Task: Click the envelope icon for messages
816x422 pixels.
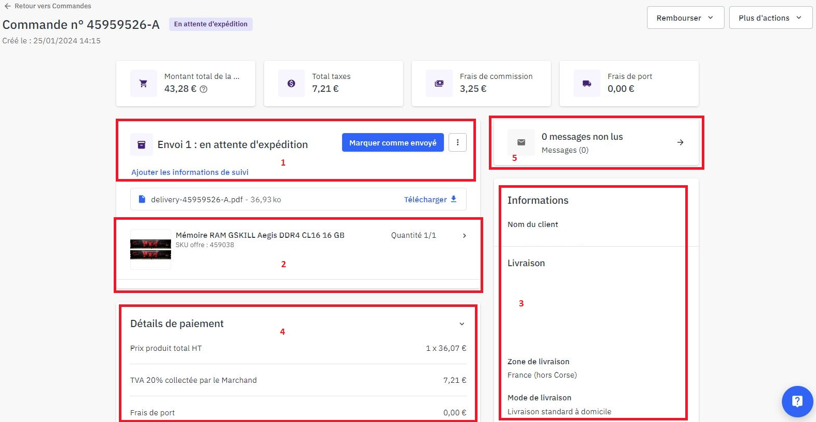Action: pos(521,143)
